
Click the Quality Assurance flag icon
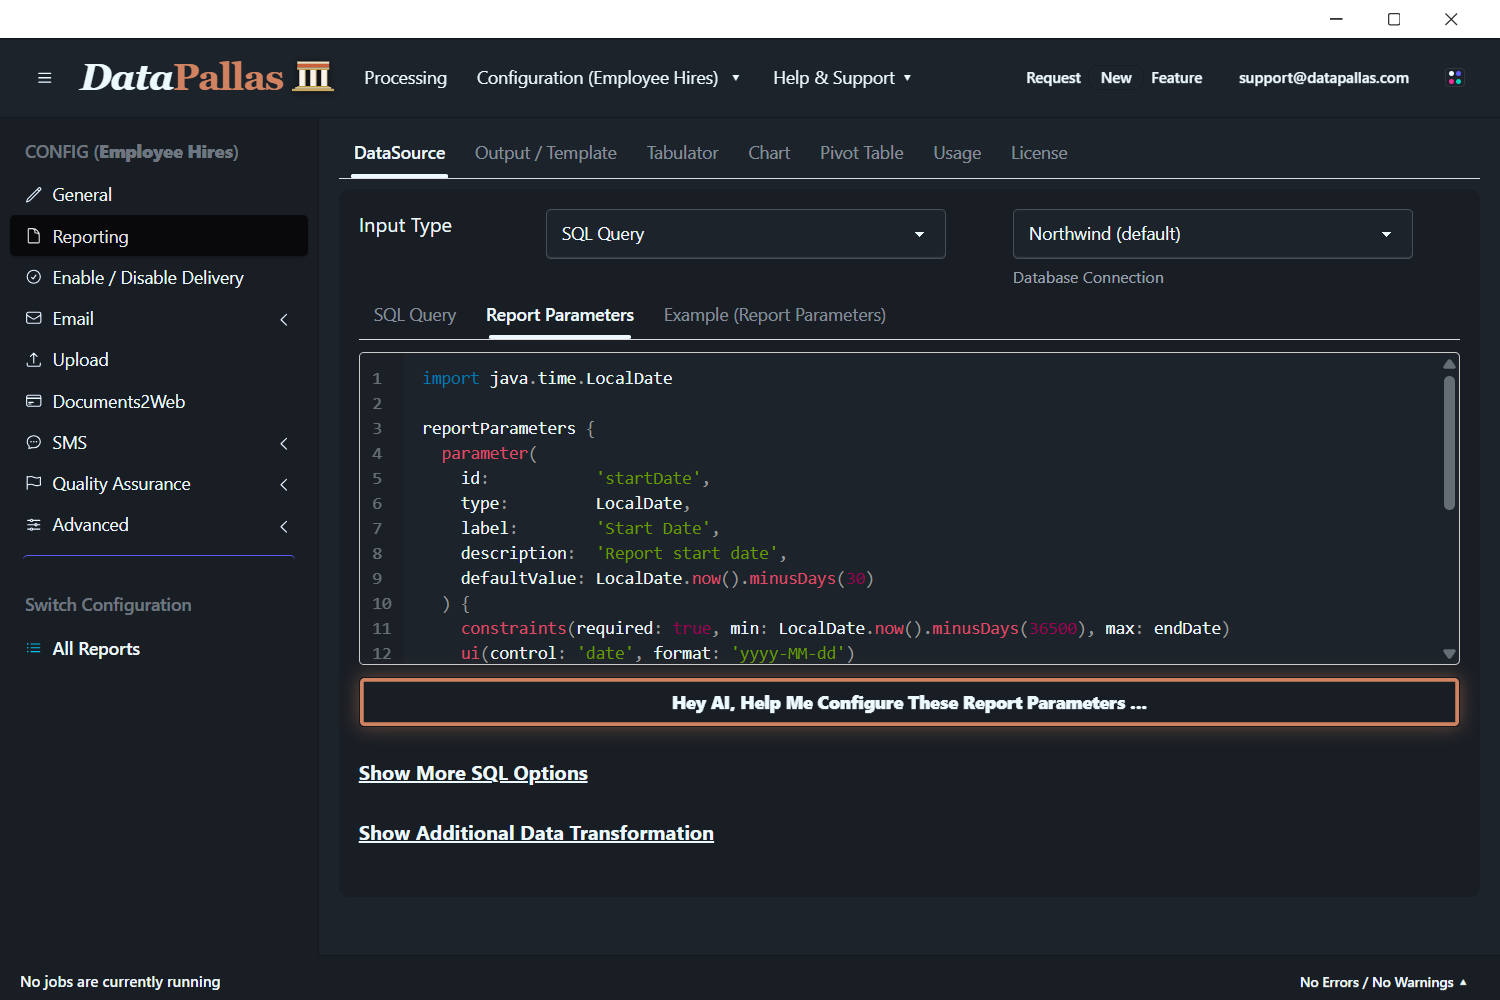coord(34,483)
